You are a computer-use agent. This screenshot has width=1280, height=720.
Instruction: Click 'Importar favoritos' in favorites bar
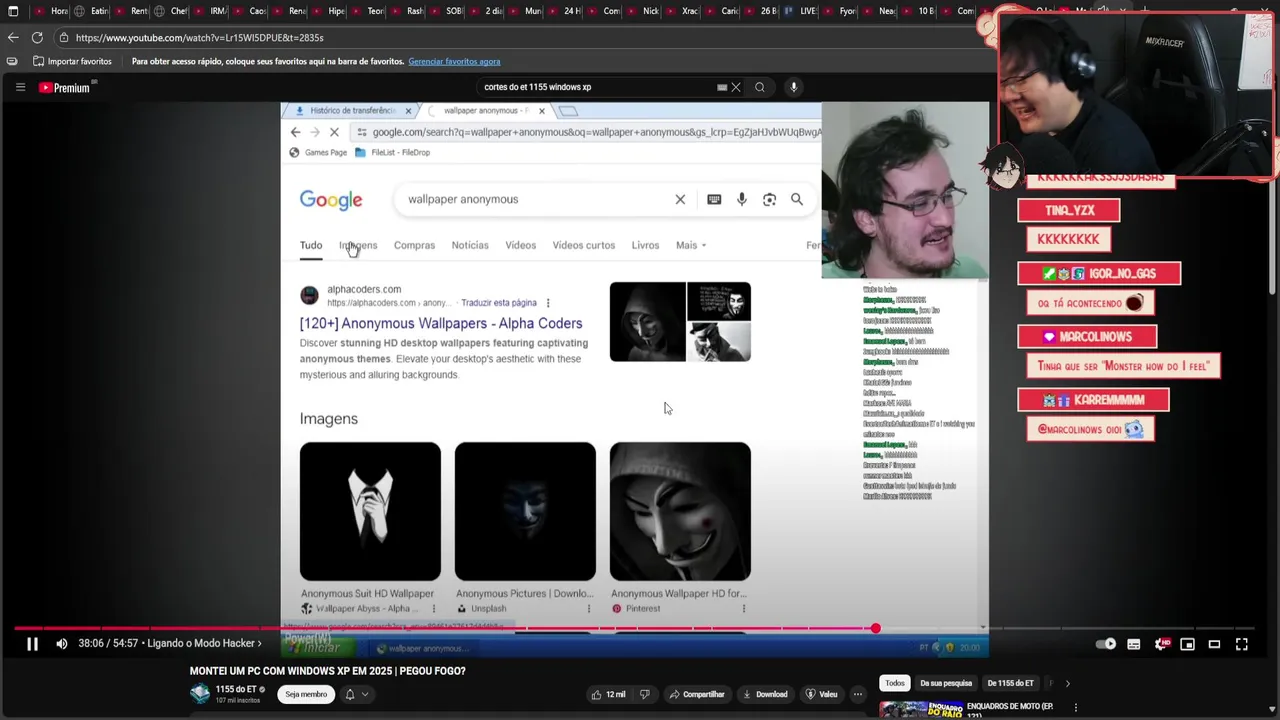click(x=72, y=61)
